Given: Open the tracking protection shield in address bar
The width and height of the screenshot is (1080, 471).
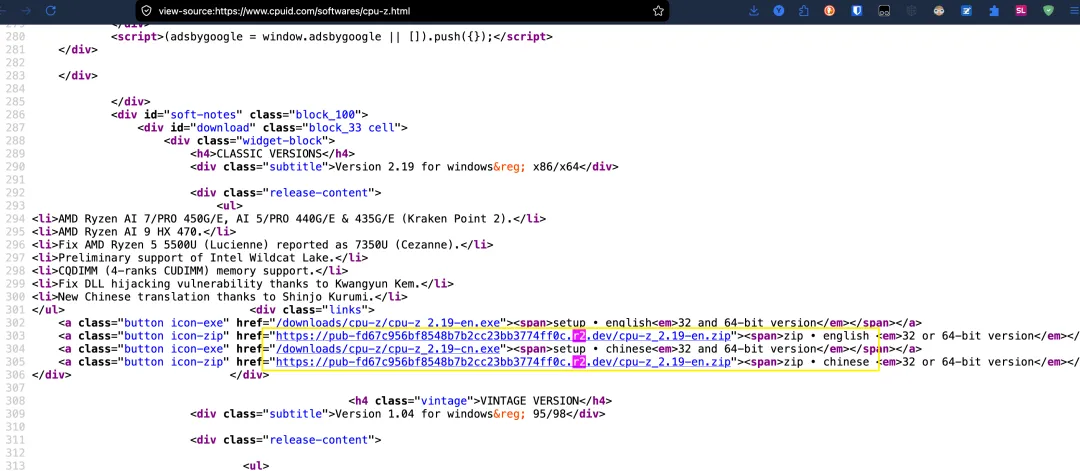Looking at the screenshot, I should [x=146, y=11].
